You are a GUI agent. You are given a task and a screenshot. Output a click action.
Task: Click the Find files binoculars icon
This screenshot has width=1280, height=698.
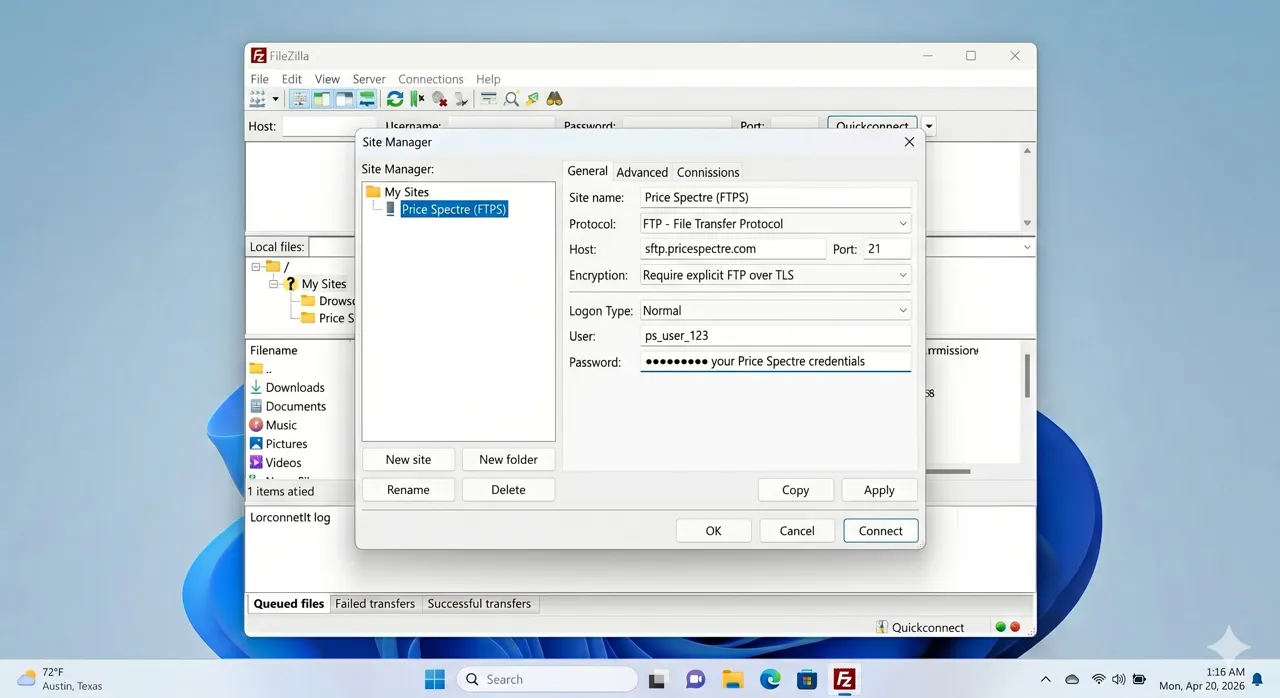click(x=554, y=98)
